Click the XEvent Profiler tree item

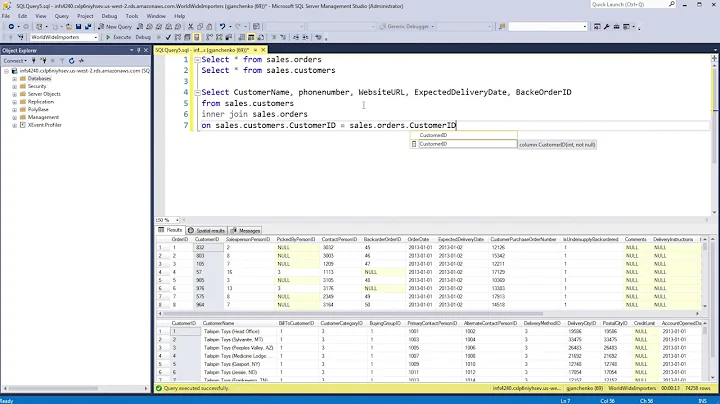click(x=45, y=125)
